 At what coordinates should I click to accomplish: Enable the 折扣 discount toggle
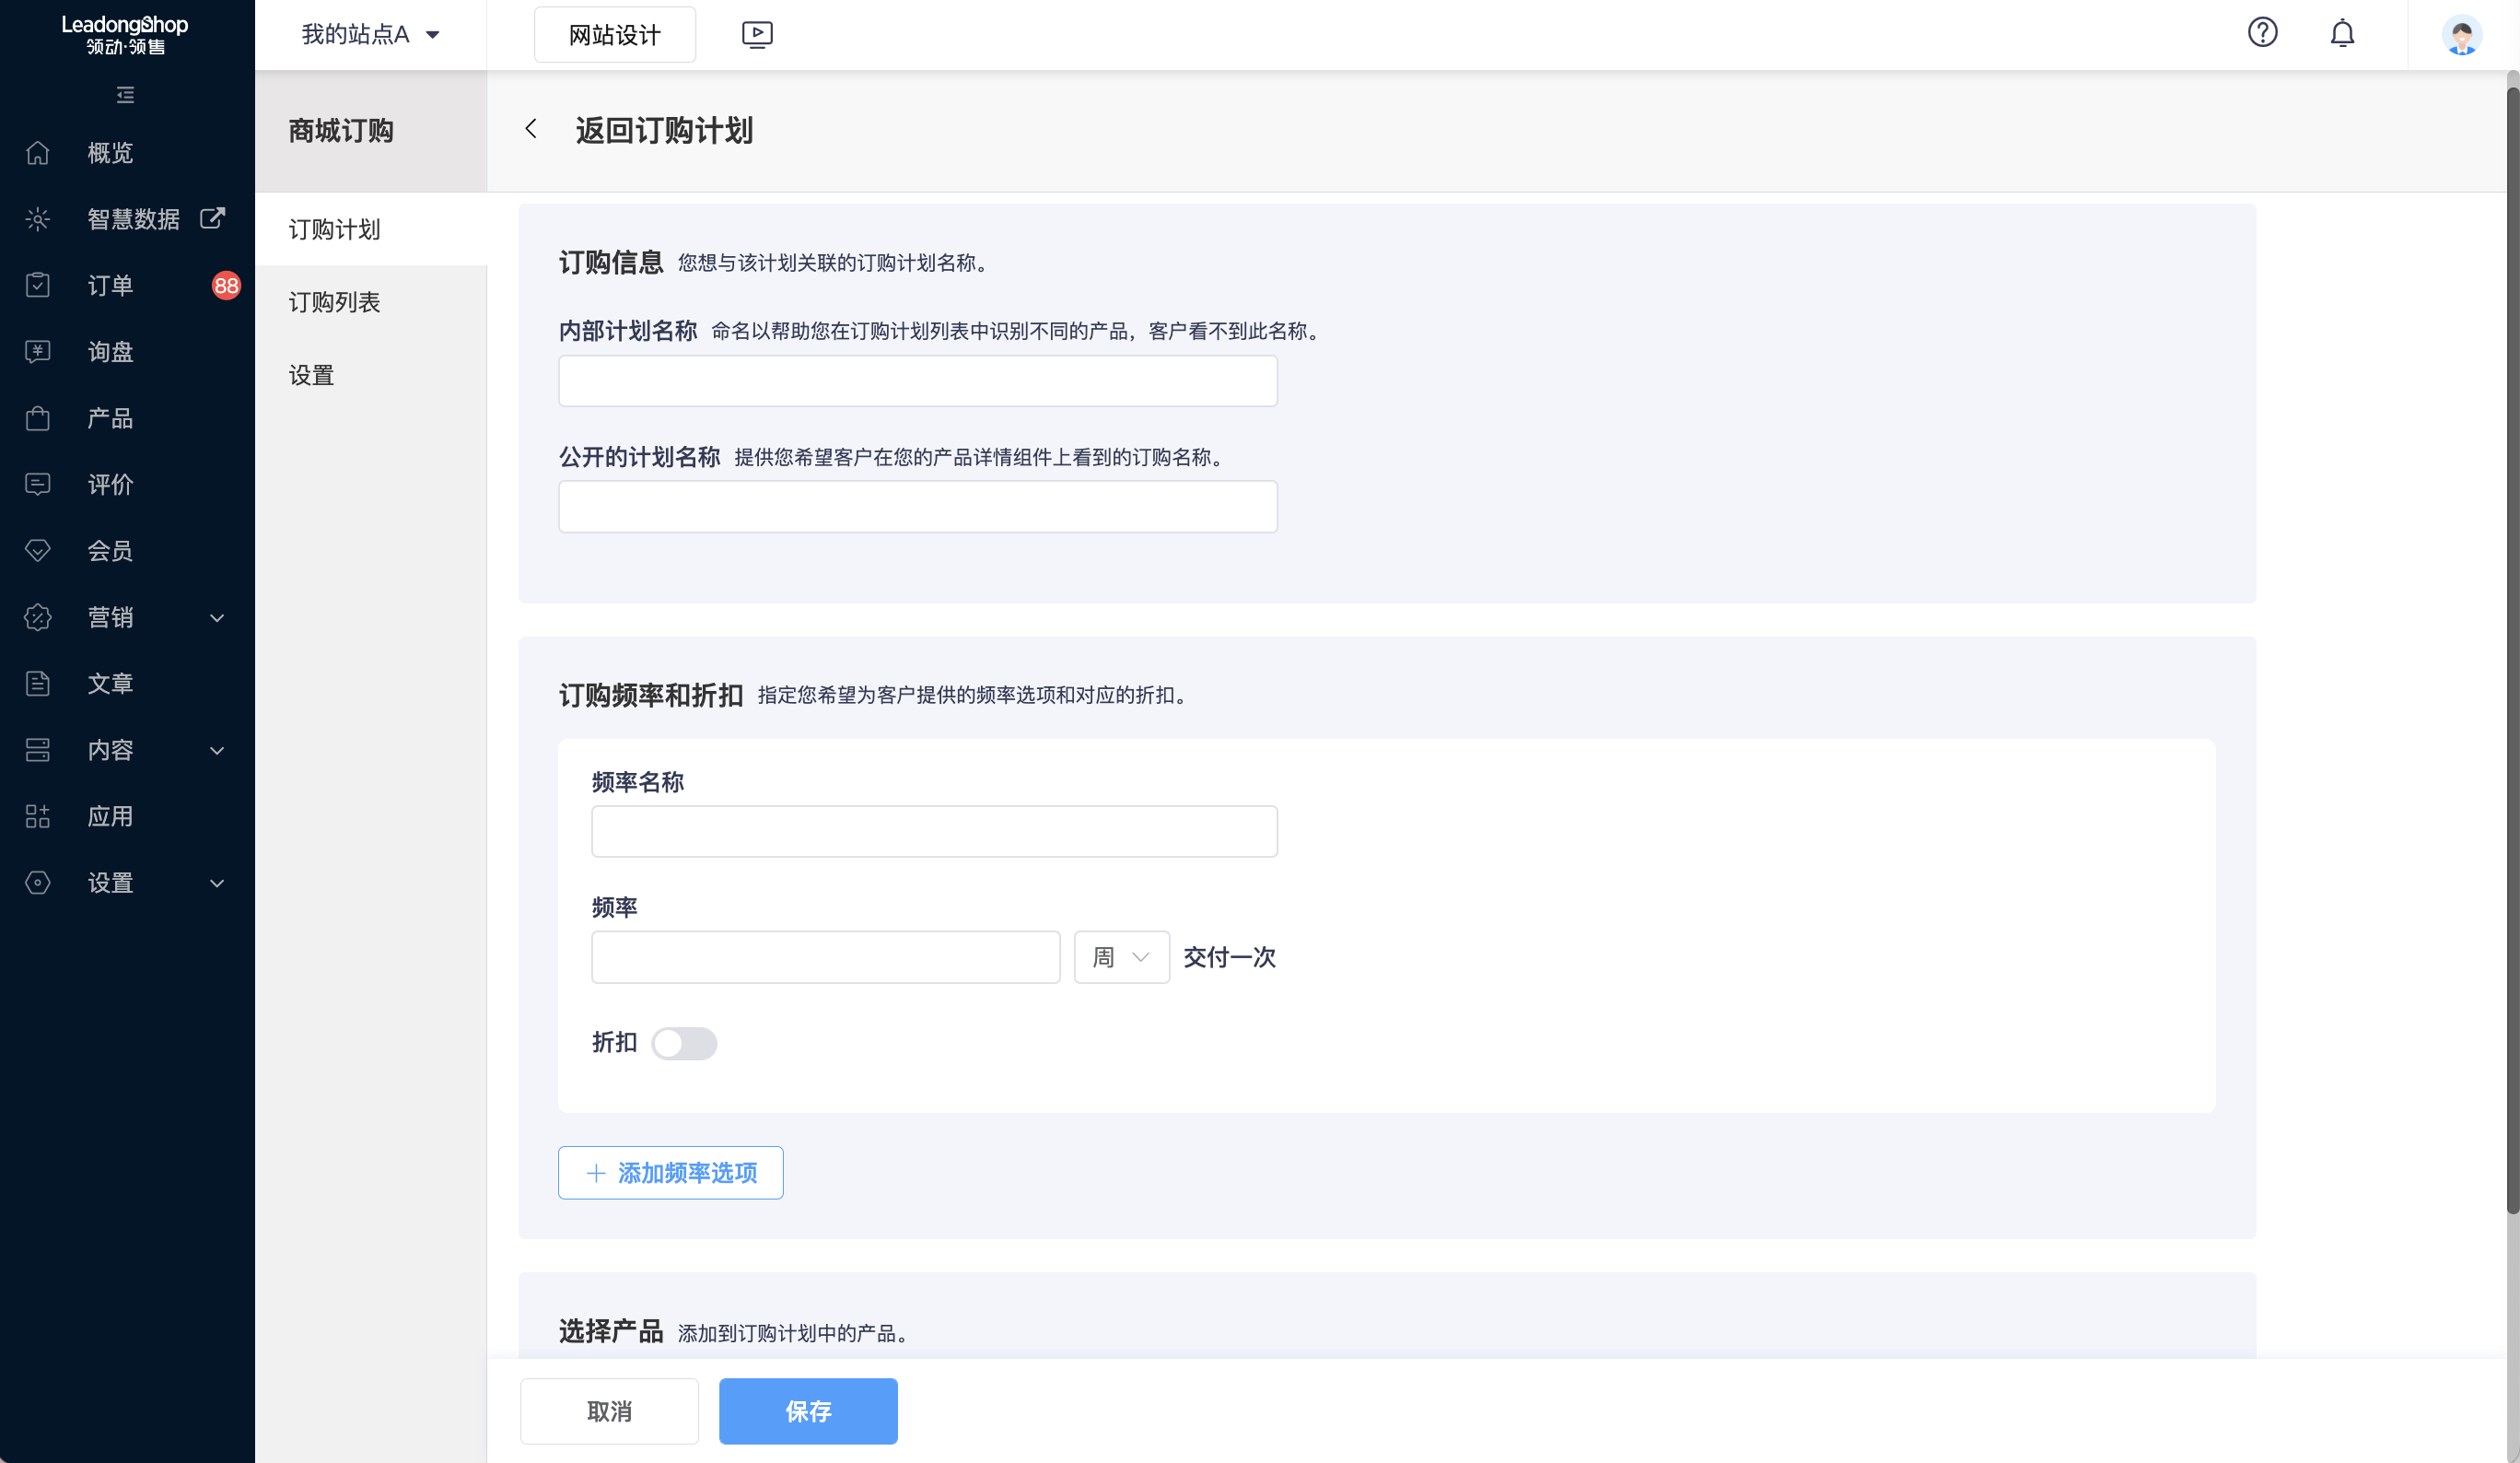[685, 1043]
